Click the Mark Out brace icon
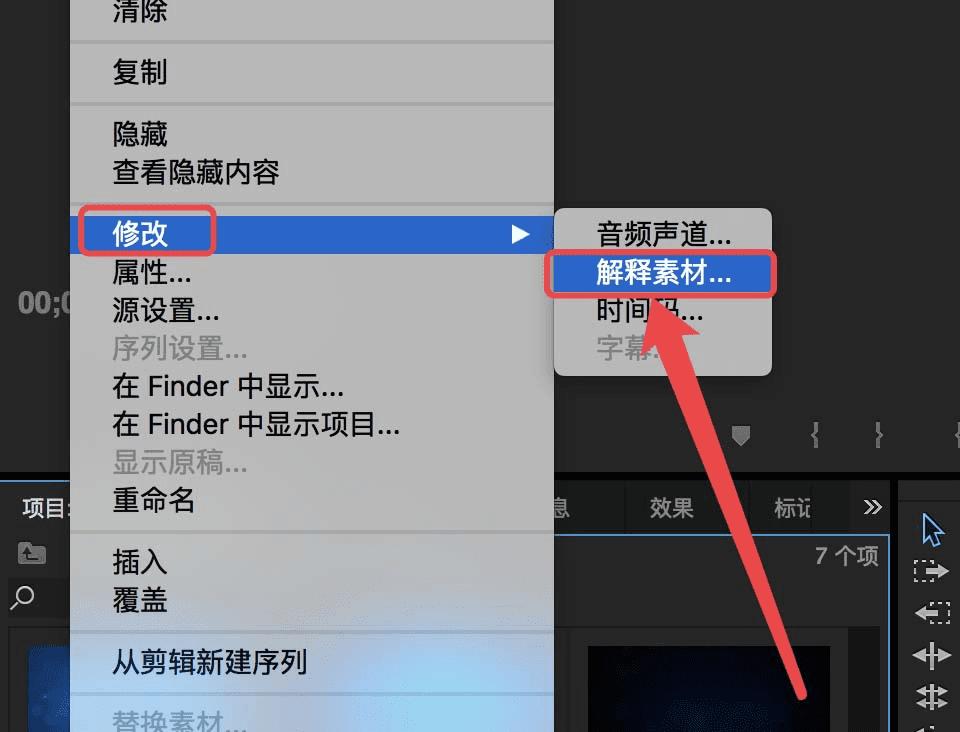 [879, 435]
